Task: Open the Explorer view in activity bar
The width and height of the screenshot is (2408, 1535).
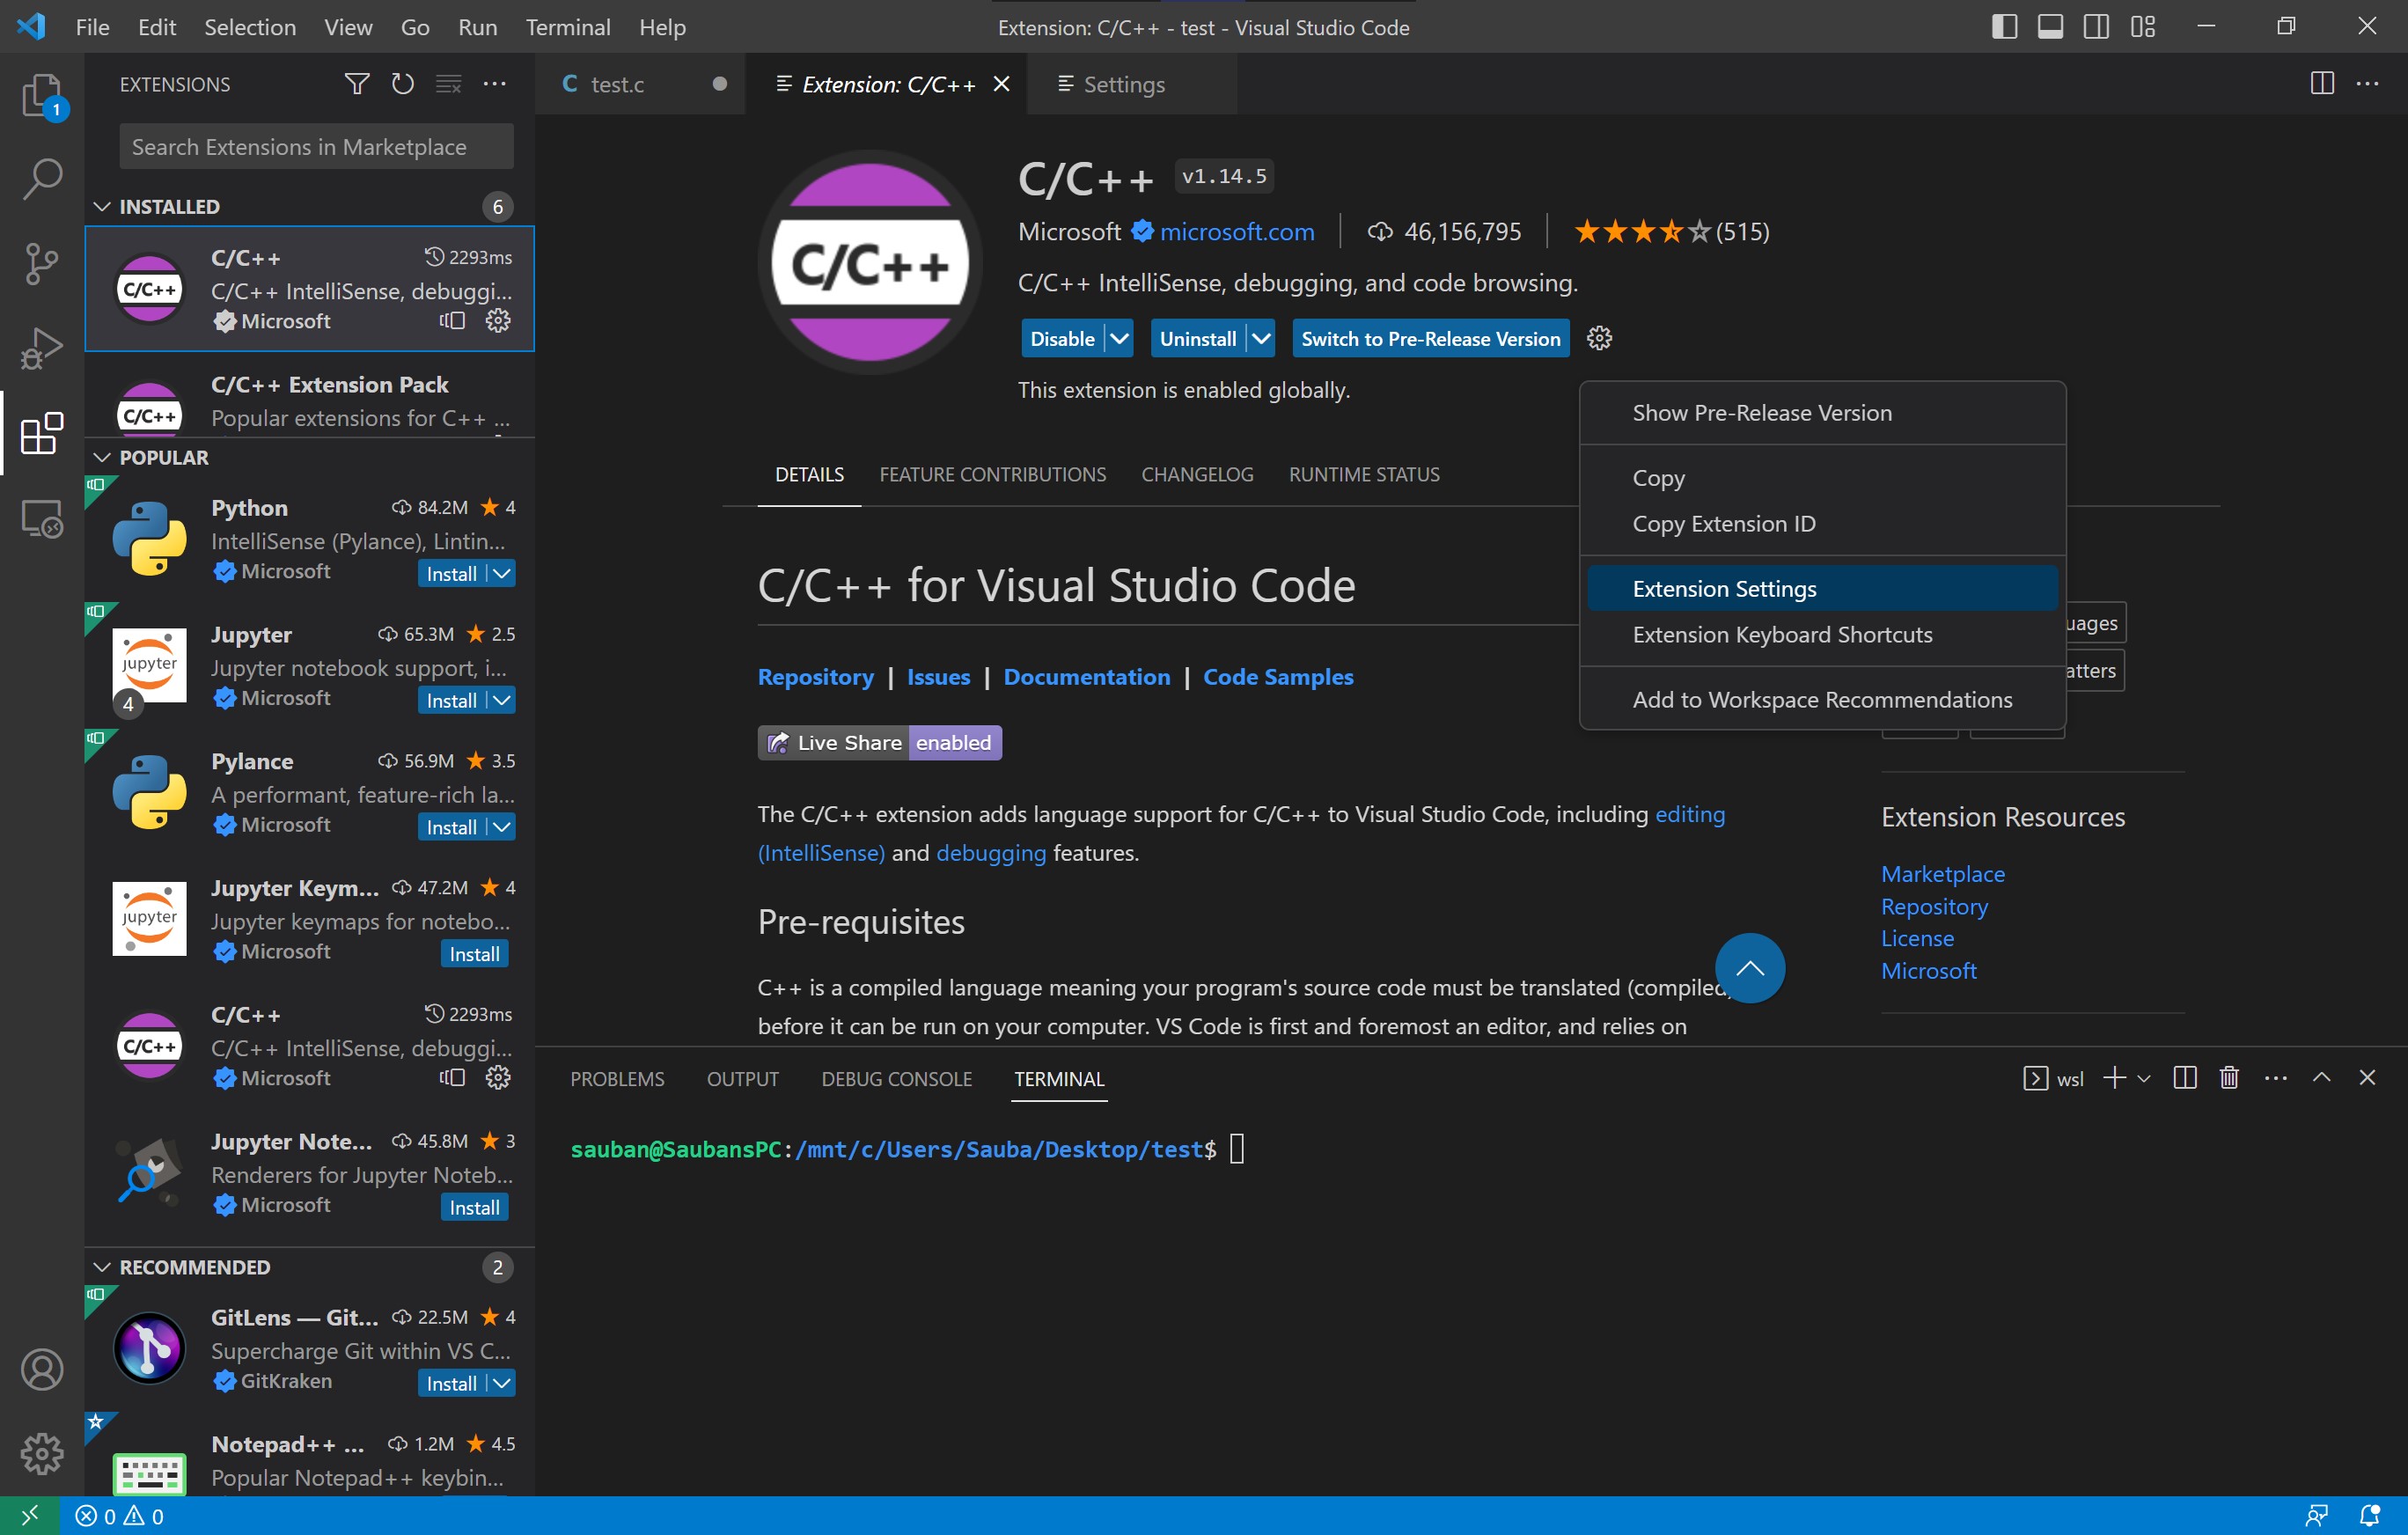Action: (x=42, y=95)
